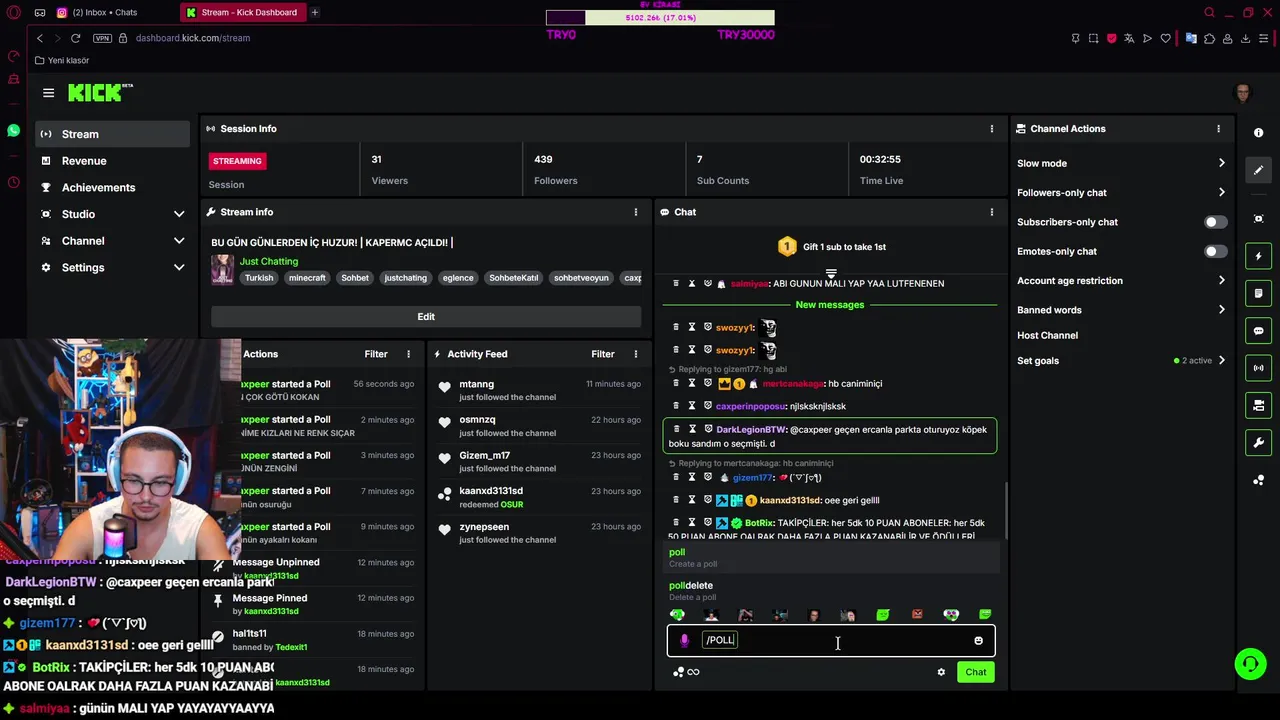
Task: Toggle the chat bubble panel in right sidebar
Action: (x=1258, y=331)
